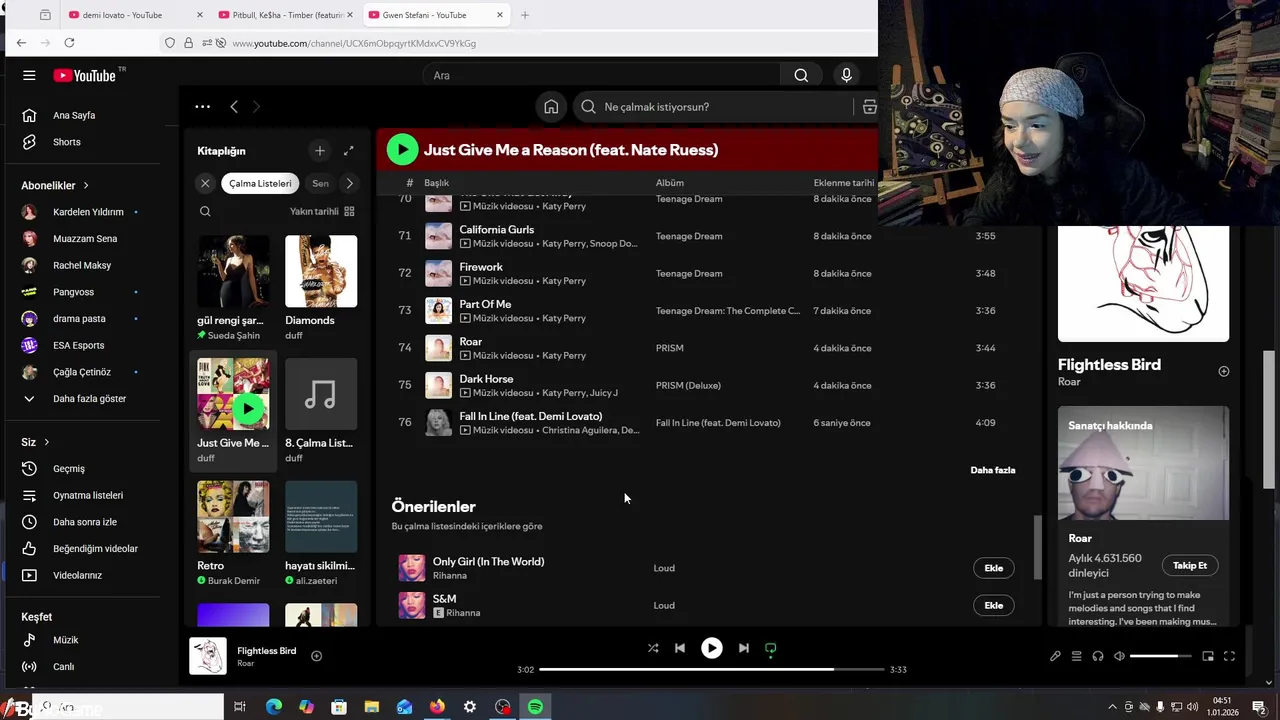
Task: Open Spotify browse icon beside search
Action: point(869,107)
